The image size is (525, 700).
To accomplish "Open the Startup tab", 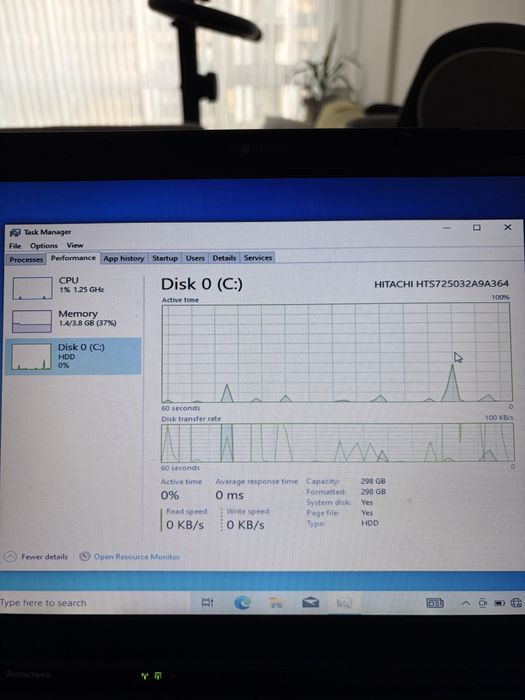I will [165, 258].
